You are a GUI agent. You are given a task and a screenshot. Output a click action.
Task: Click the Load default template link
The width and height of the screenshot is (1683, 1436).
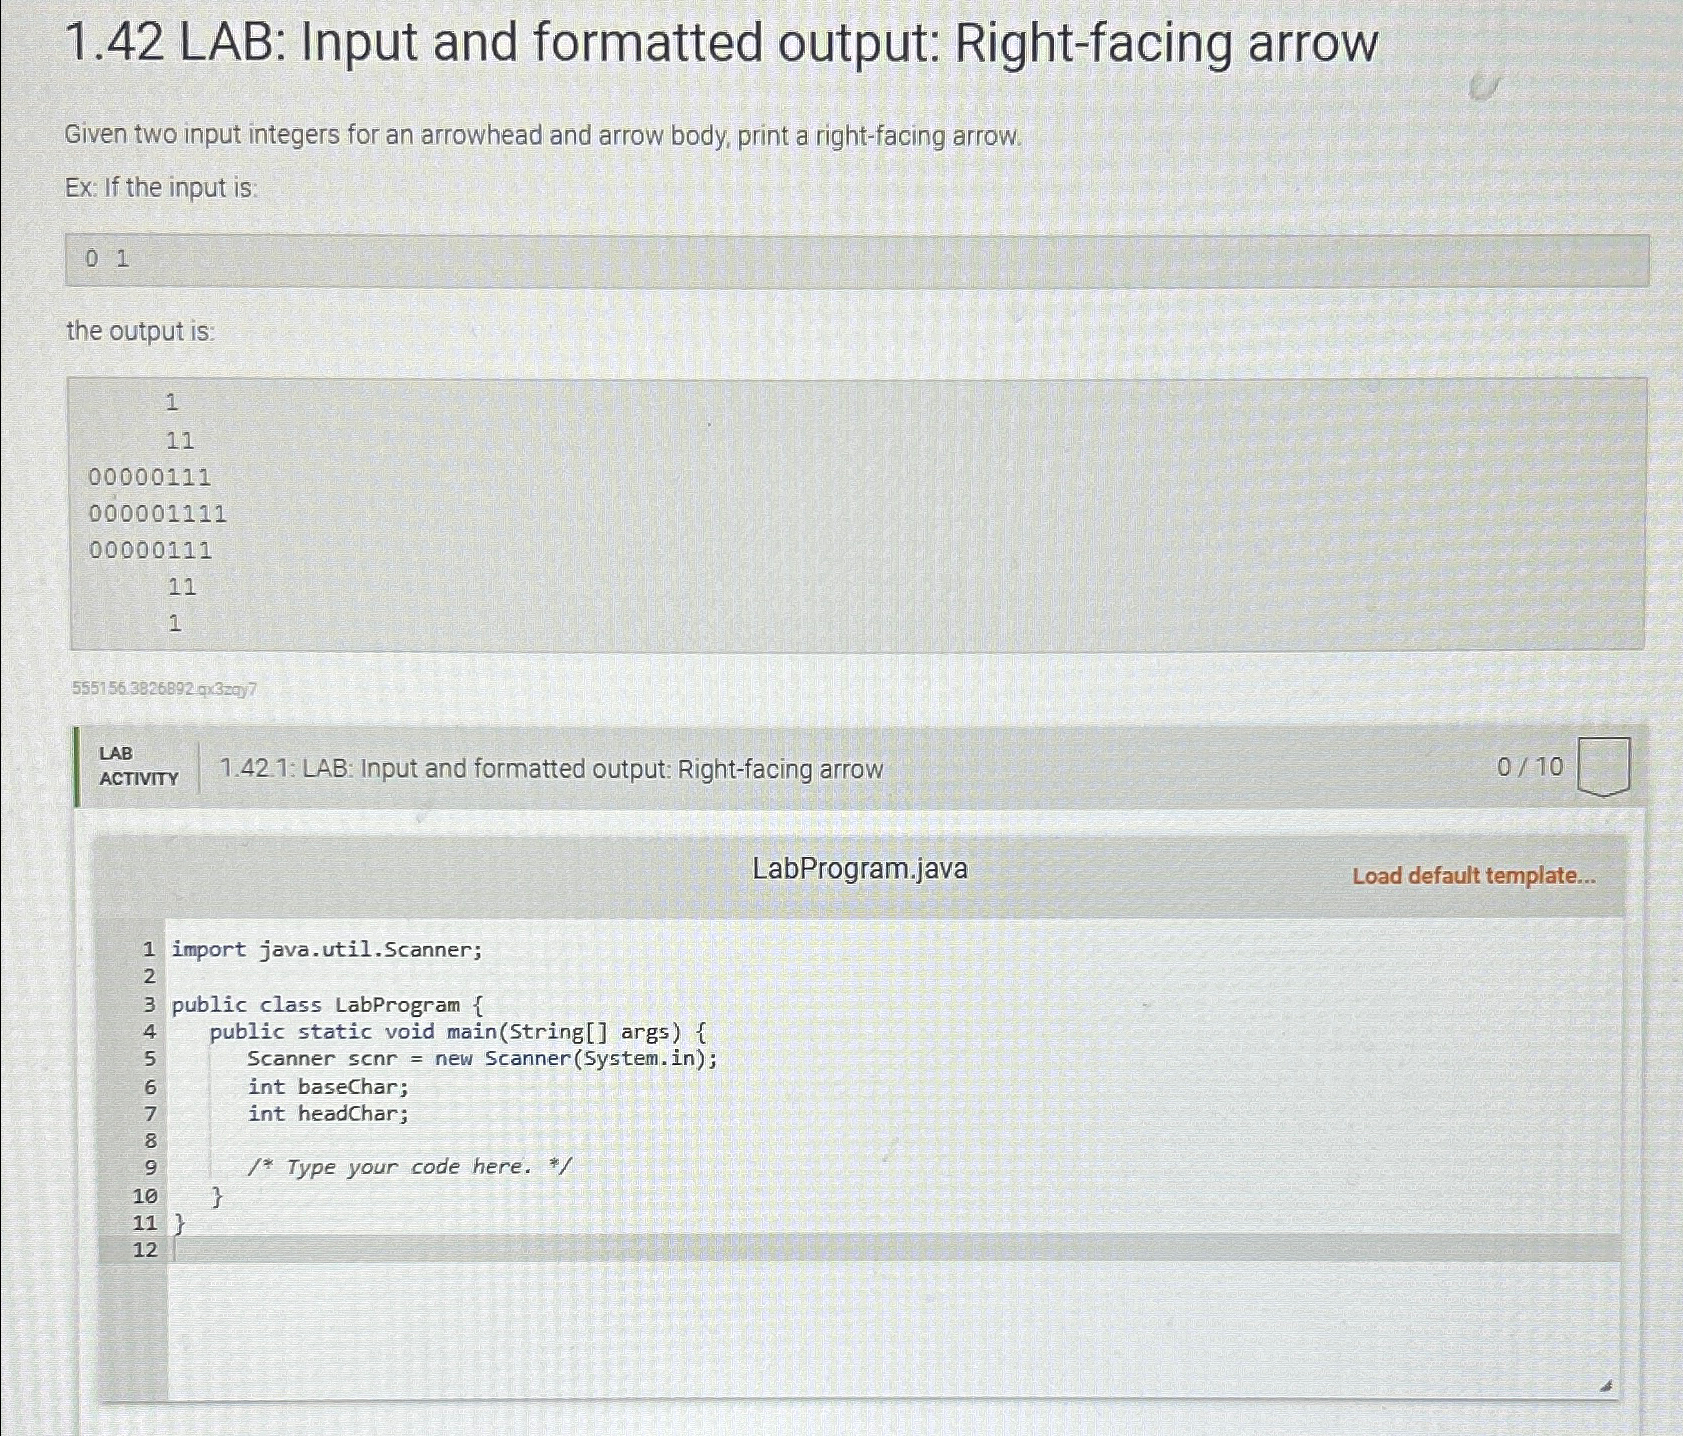pos(1475,876)
